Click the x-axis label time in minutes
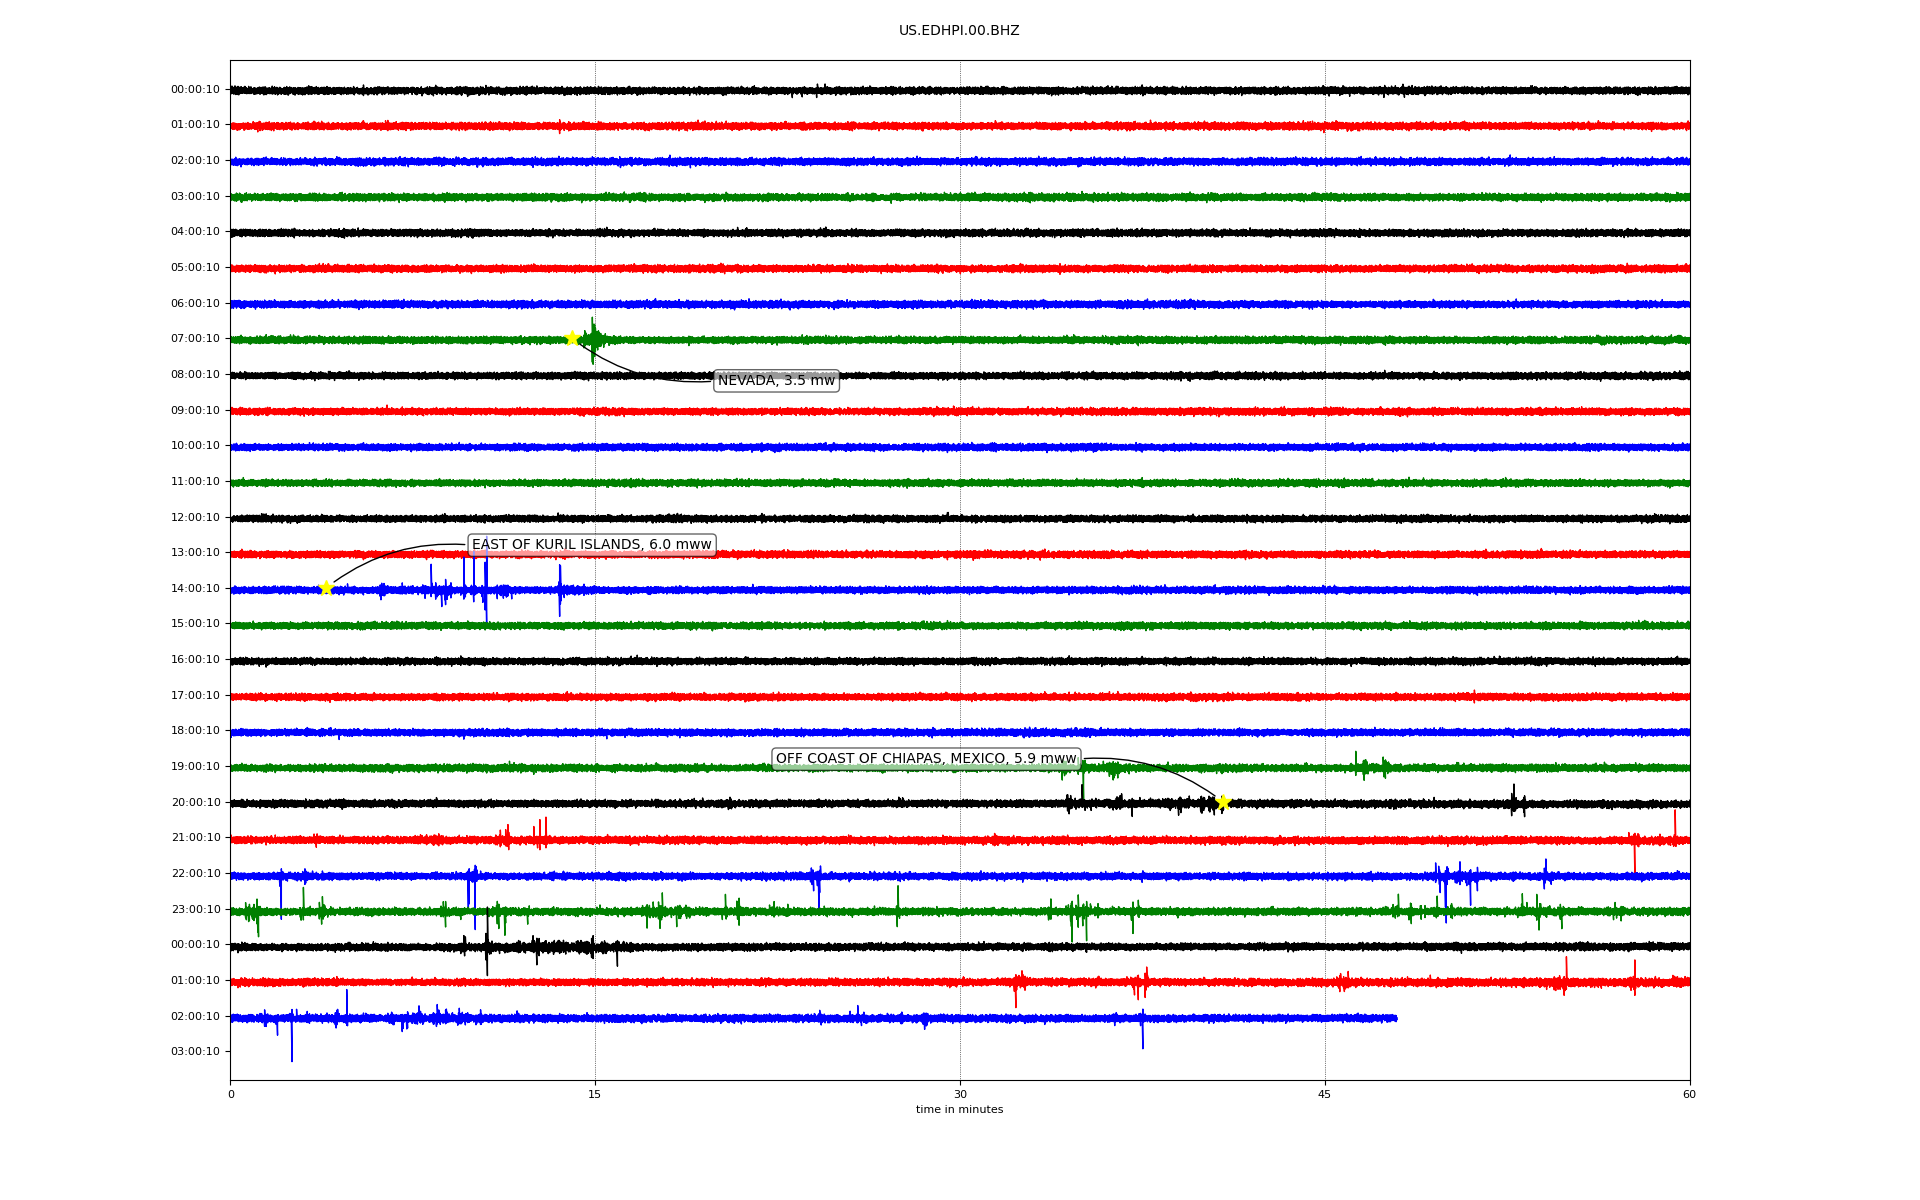Image resolution: width=1920 pixels, height=1200 pixels. 959,1110
